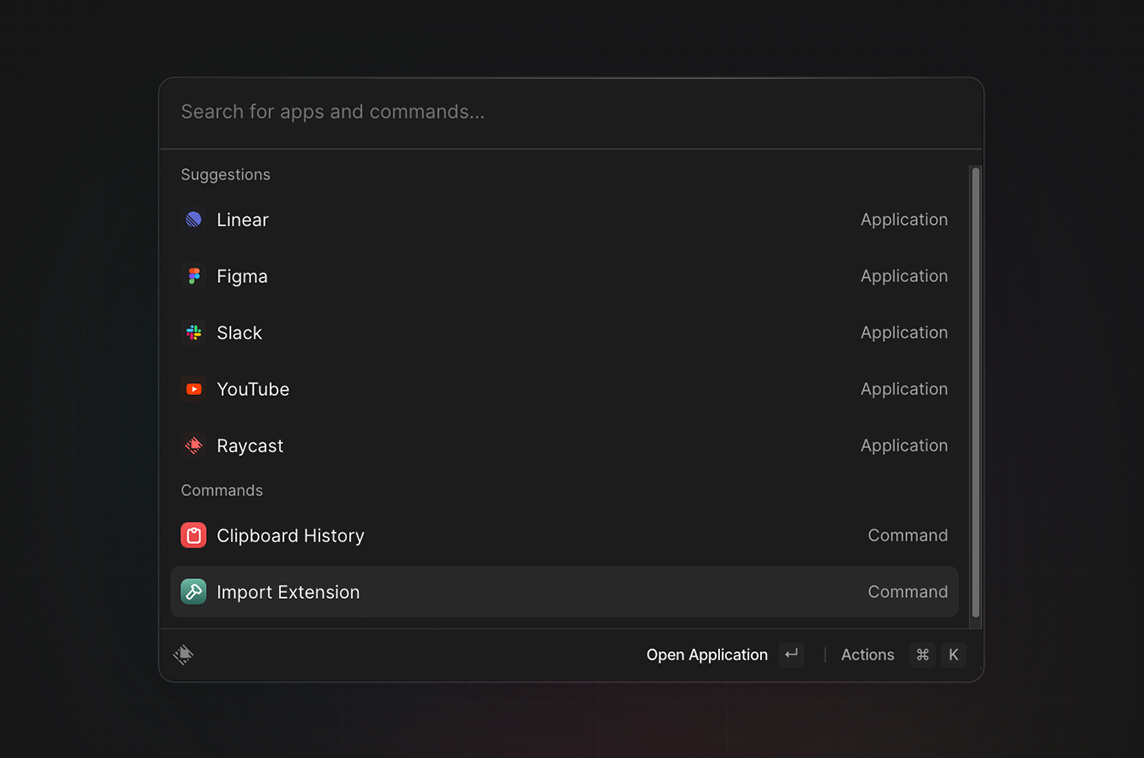
Task: Click the Import Extension green icon
Action: point(193,592)
